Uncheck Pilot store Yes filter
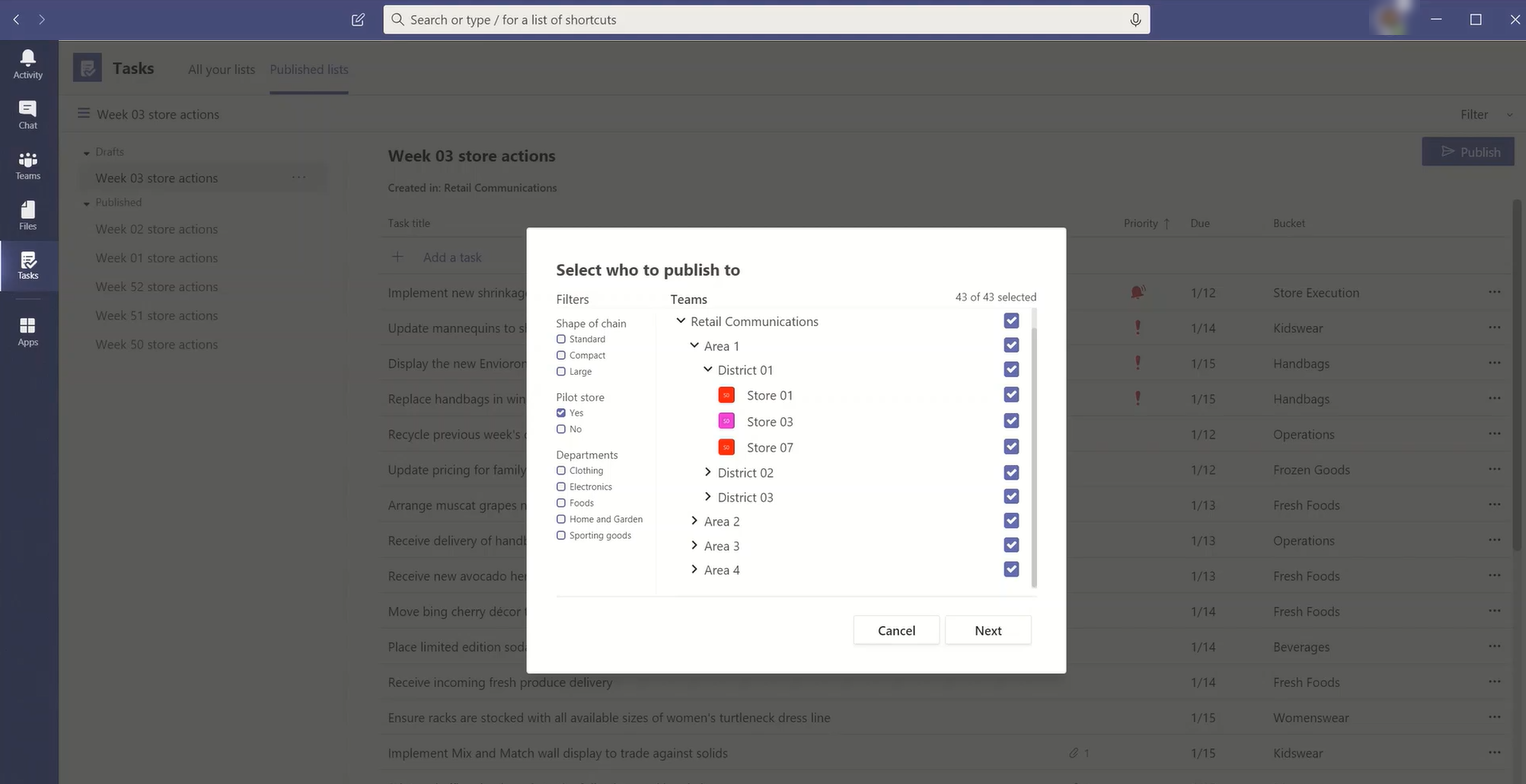This screenshot has width=1526, height=784. 561,413
